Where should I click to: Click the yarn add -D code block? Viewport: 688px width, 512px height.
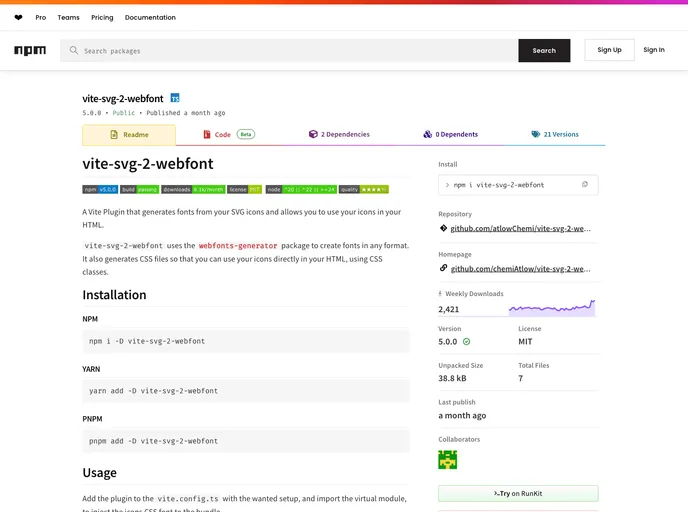click(246, 390)
